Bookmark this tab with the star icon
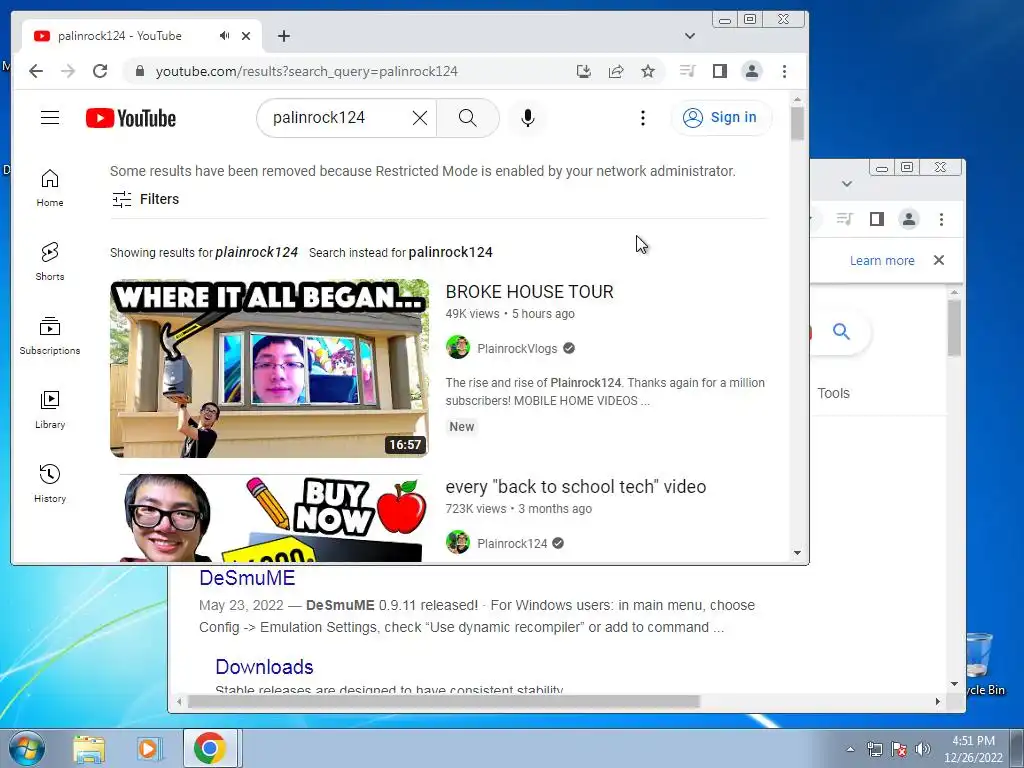 [648, 71]
